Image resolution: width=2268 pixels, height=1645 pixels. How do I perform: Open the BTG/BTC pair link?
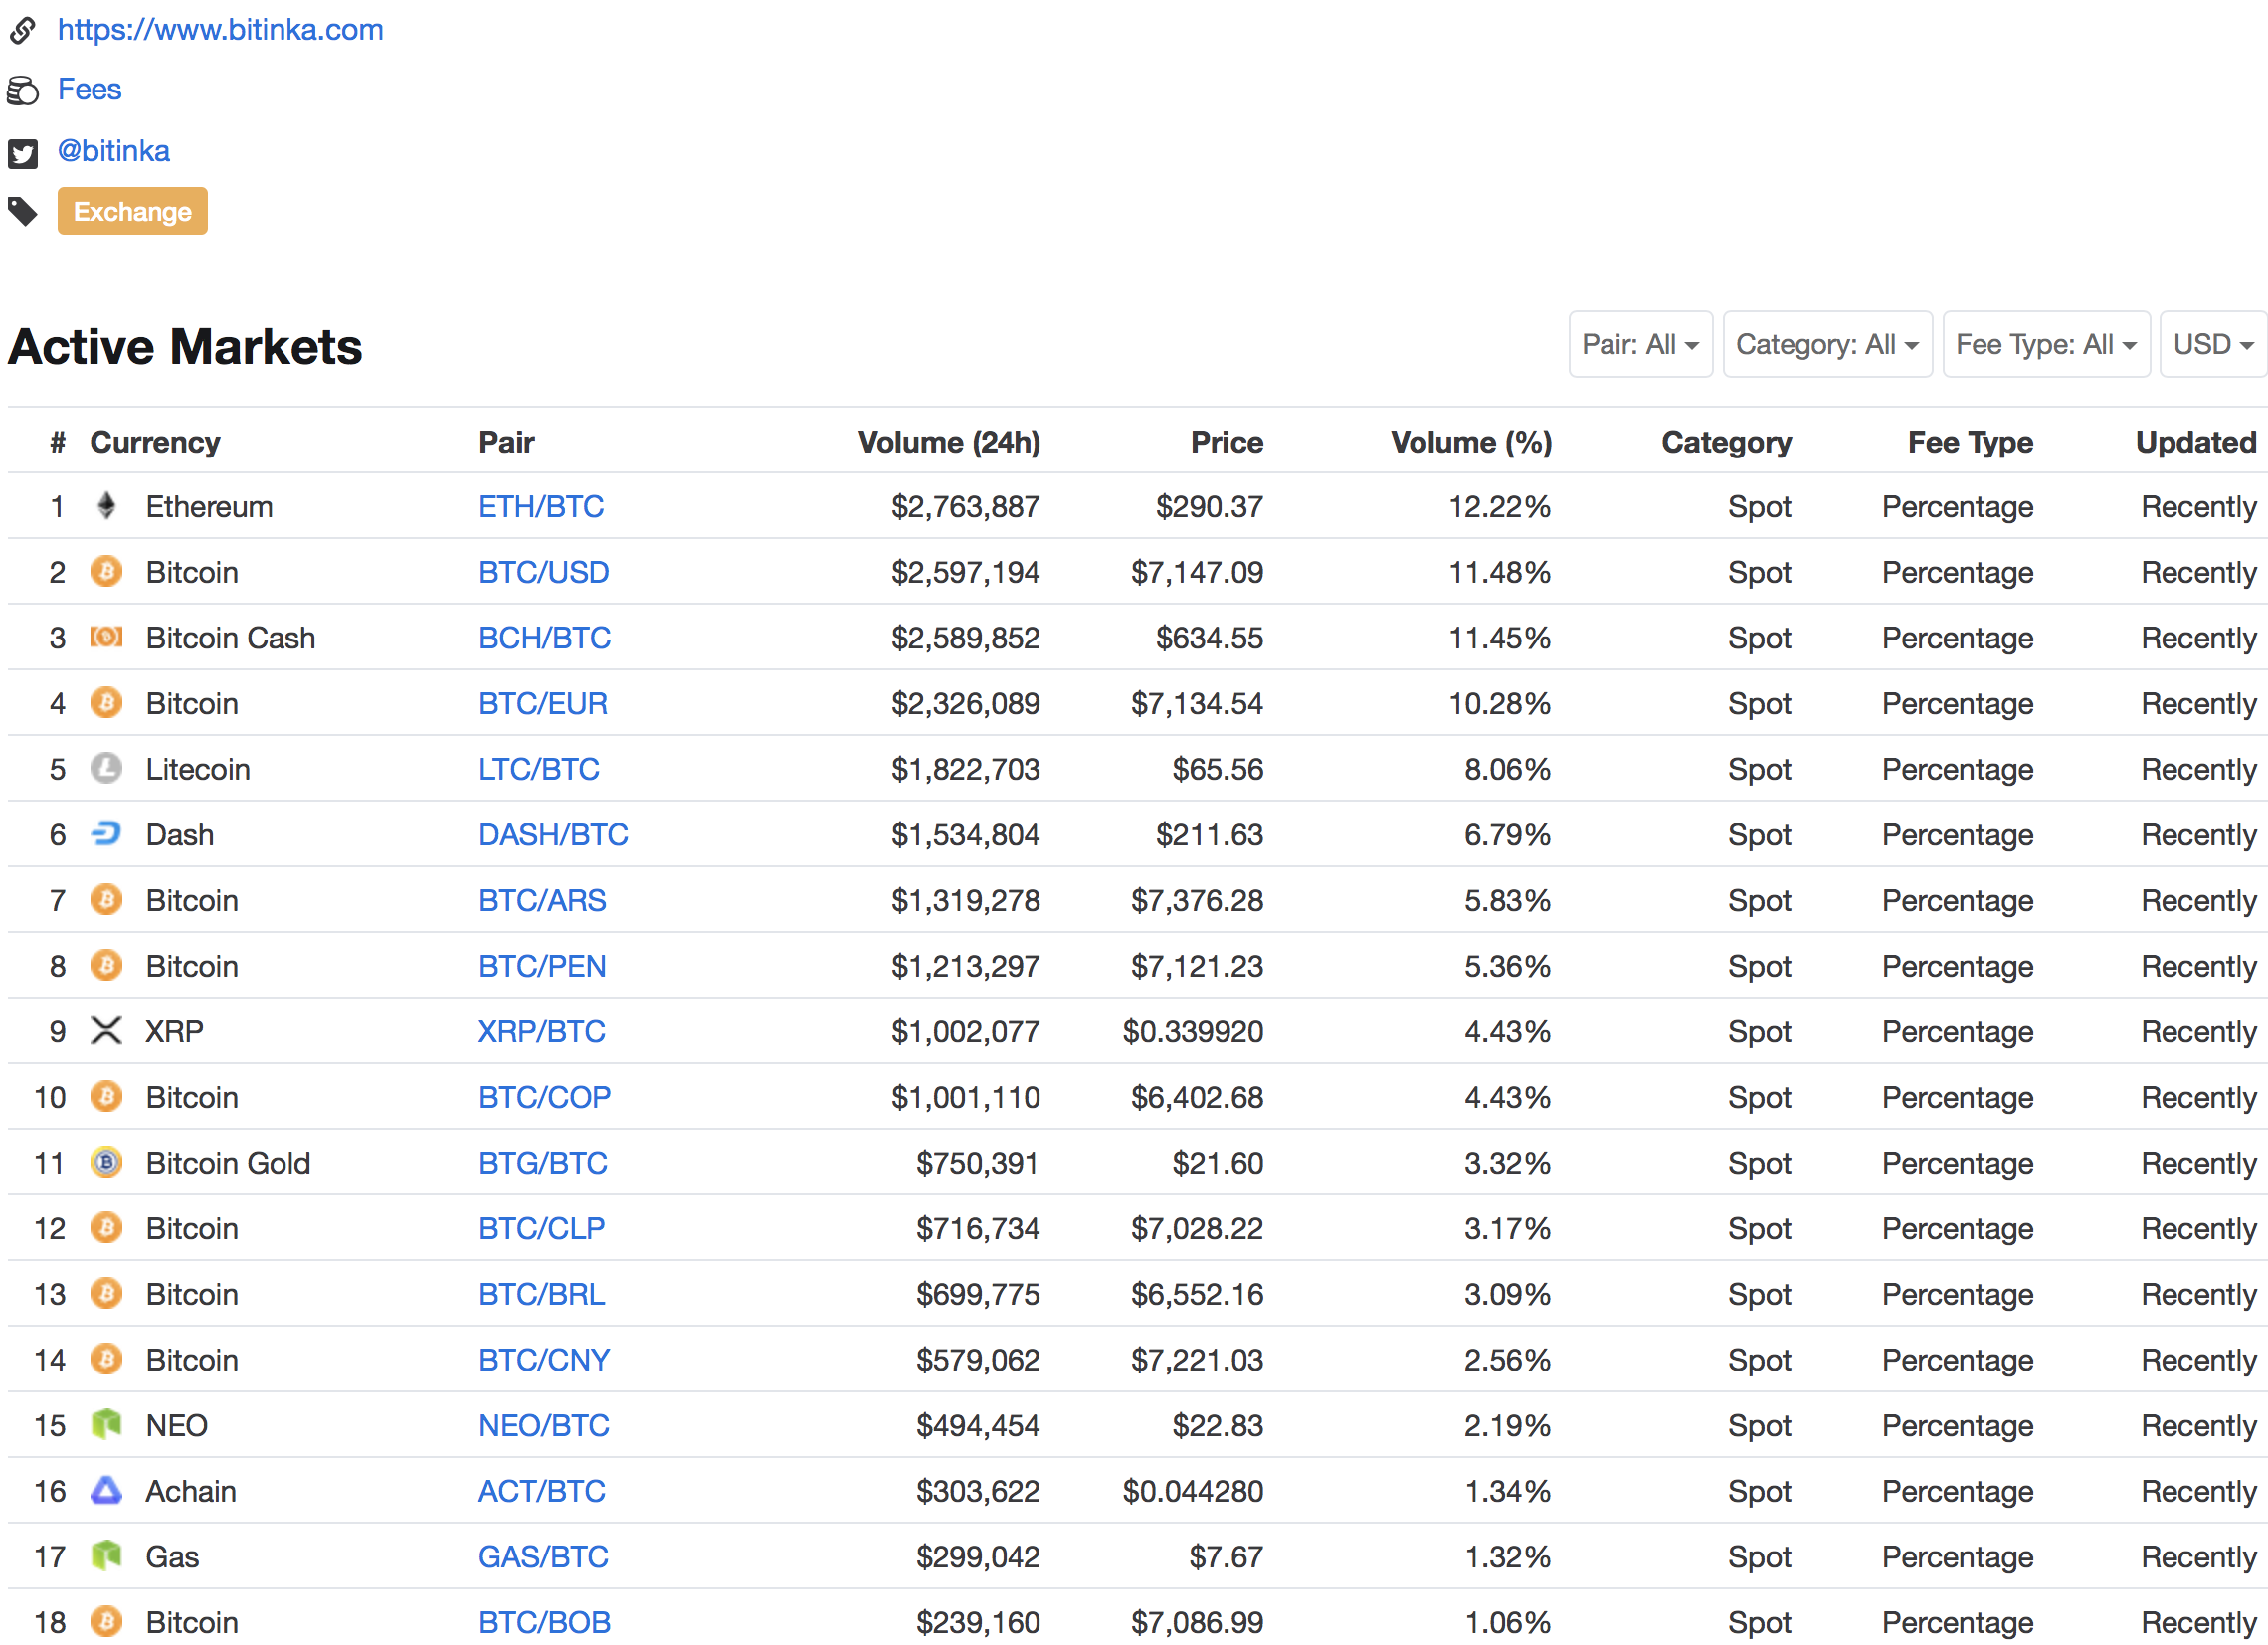pyautogui.click(x=543, y=1164)
